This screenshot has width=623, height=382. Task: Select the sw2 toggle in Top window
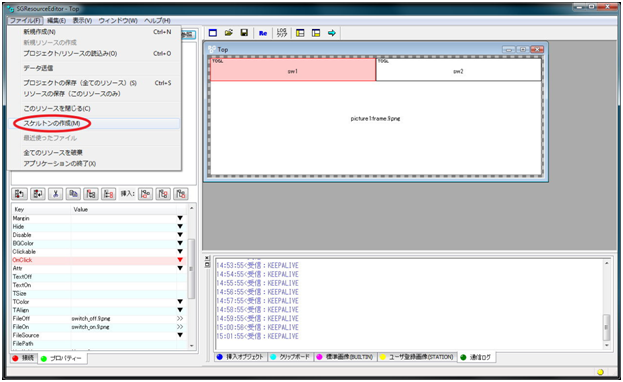pyautogui.click(x=458, y=70)
